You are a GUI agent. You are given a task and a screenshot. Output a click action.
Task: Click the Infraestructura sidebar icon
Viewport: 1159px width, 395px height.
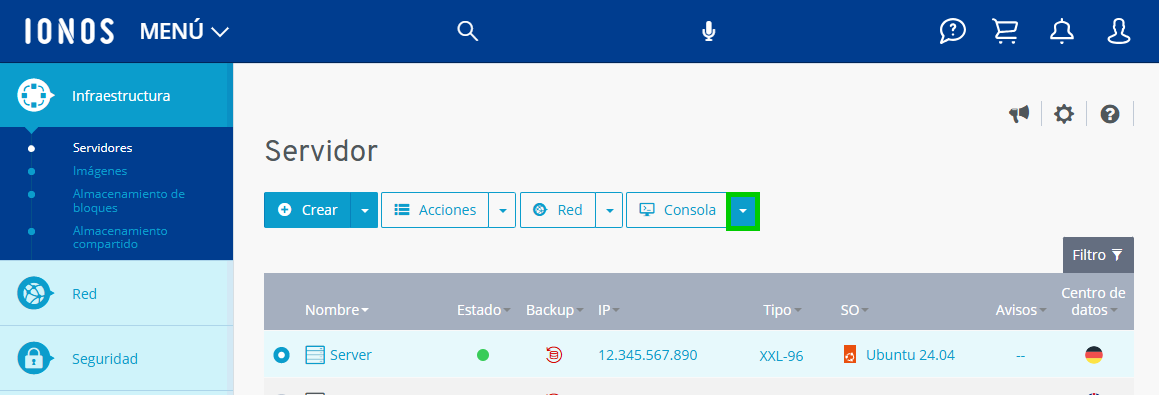tap(34, 95)
